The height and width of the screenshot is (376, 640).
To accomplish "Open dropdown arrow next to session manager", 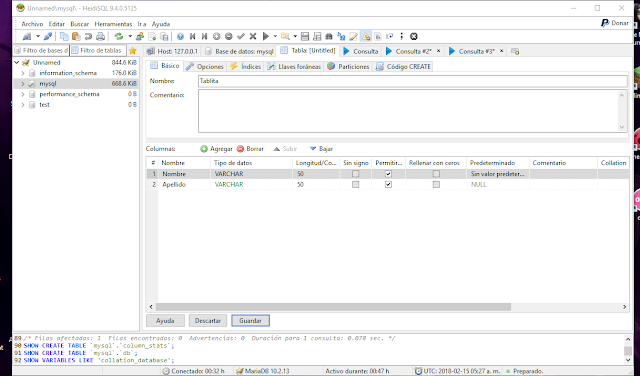I will pyautogui.click(x=38, y=36).
